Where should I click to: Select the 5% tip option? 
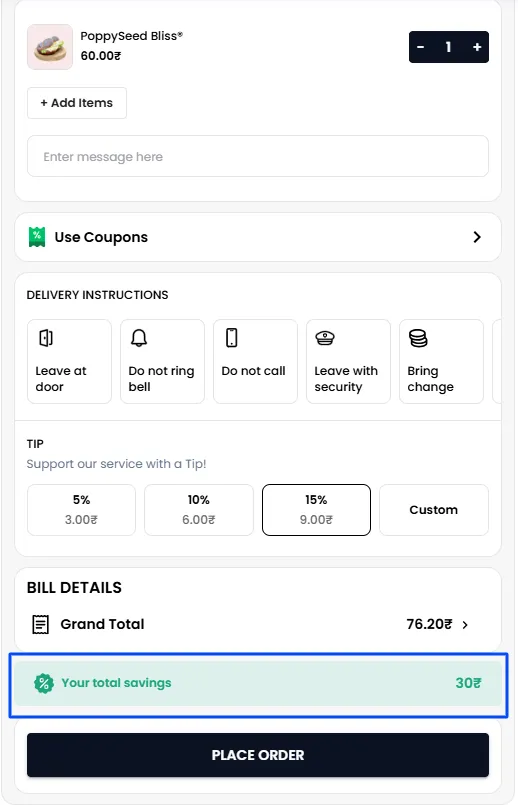pyautogui.click(x=81, y=510)
